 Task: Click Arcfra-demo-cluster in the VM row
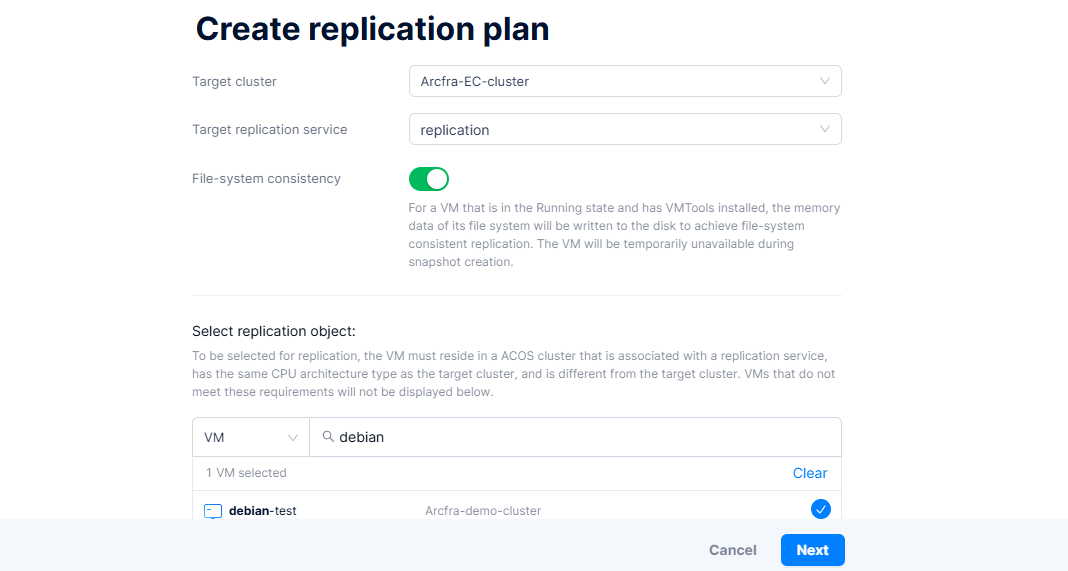pos(482,511)
